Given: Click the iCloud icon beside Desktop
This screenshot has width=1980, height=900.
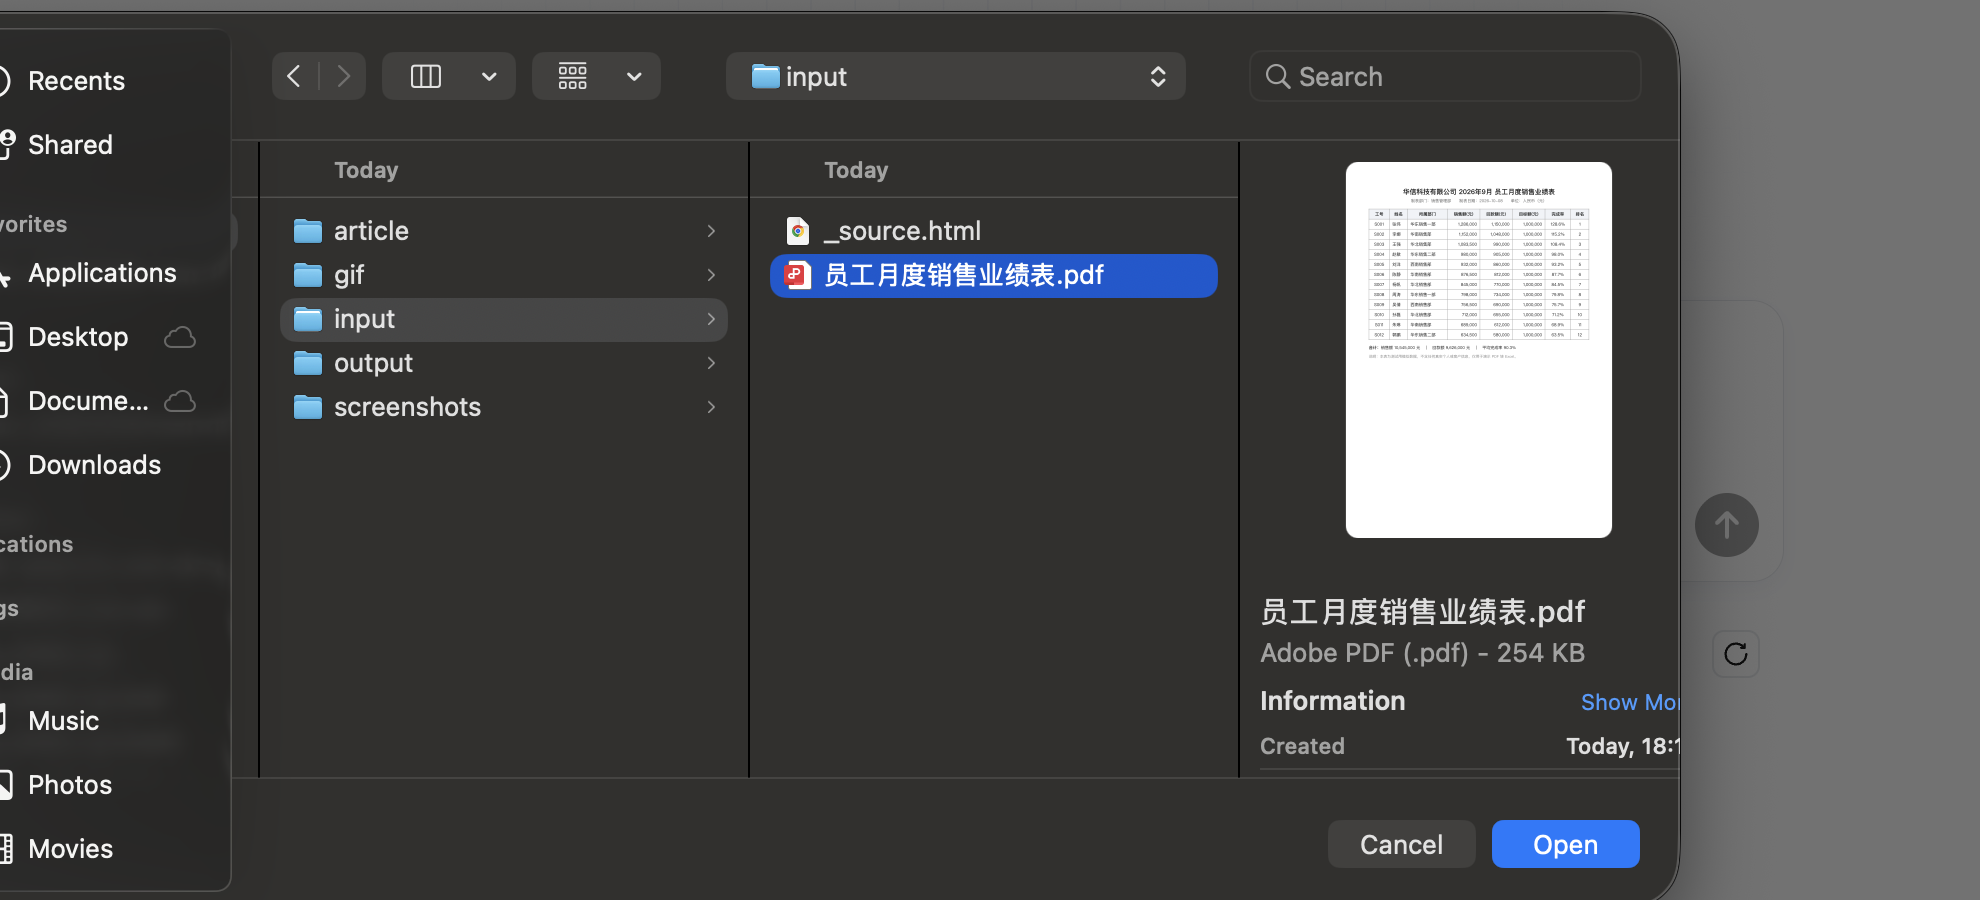Looking at the screenshot, I should click(180, 337).
